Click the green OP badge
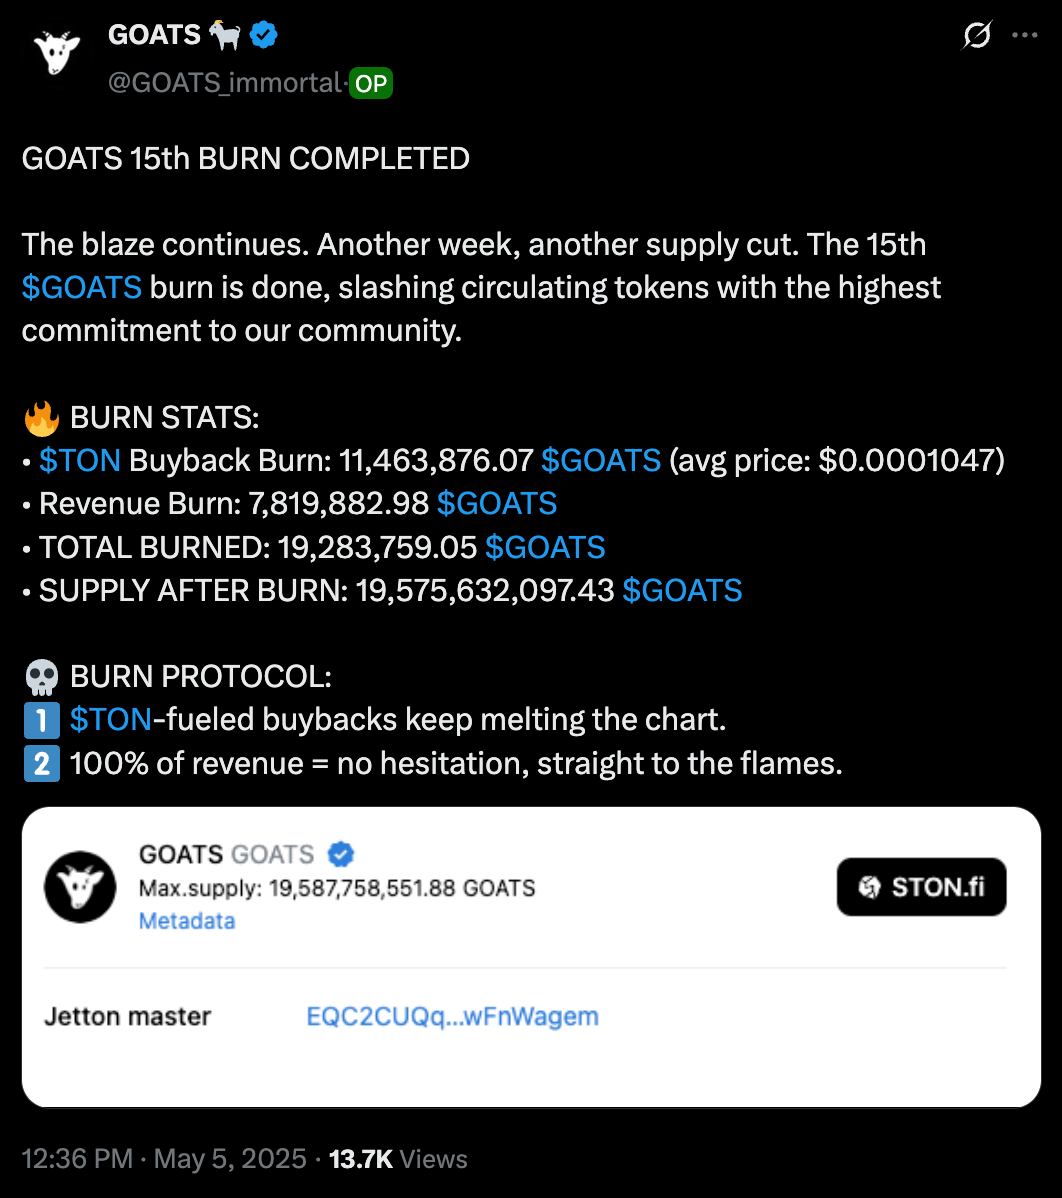The height and width of the screenshot is (1198, 1062). (x=371, y=84)
